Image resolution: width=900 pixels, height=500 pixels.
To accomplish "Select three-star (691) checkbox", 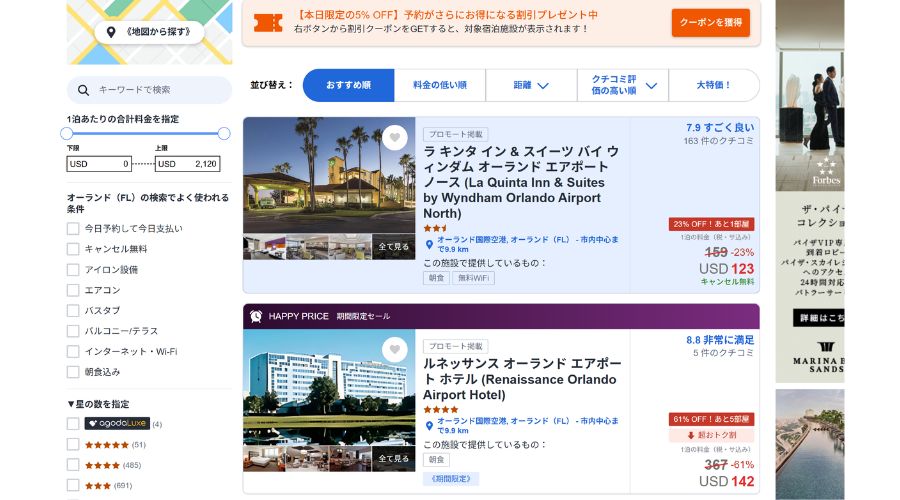I will click(73, 485).
